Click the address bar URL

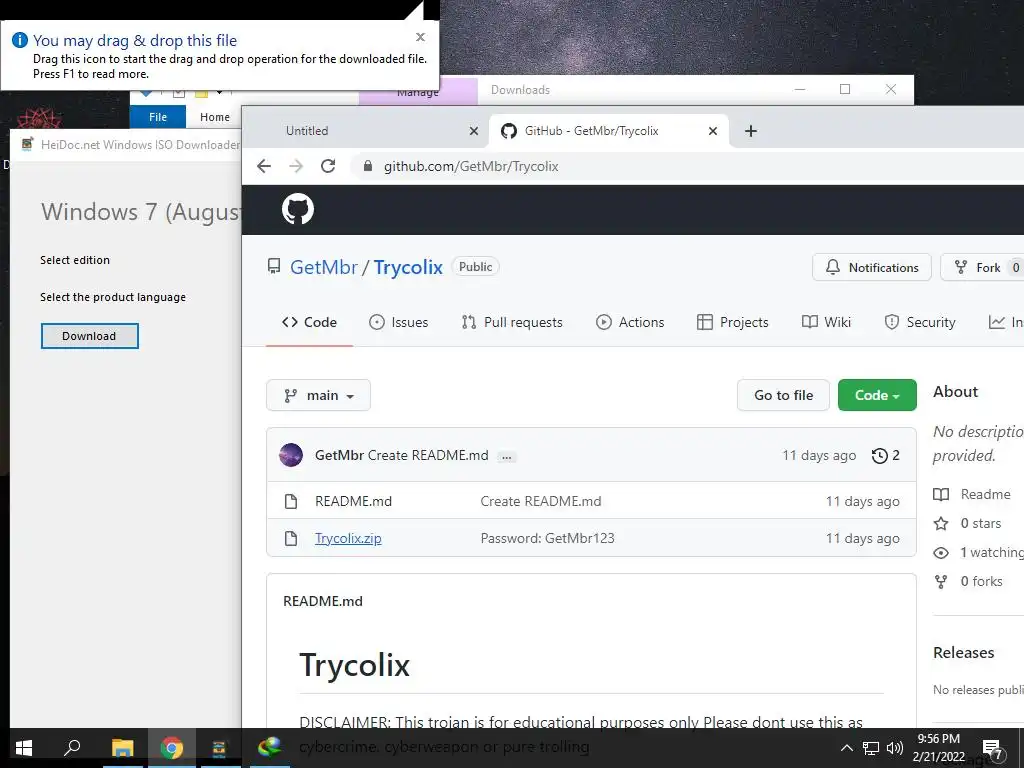point(471,166)
